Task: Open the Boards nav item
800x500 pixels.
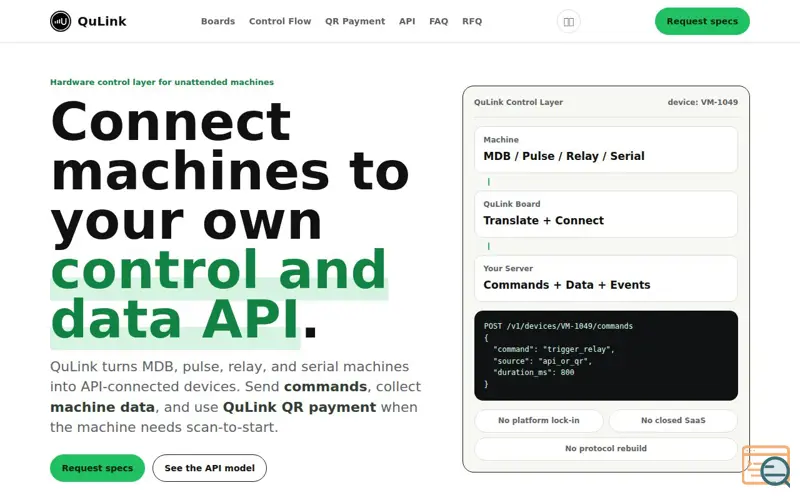Action: (218, 21)
